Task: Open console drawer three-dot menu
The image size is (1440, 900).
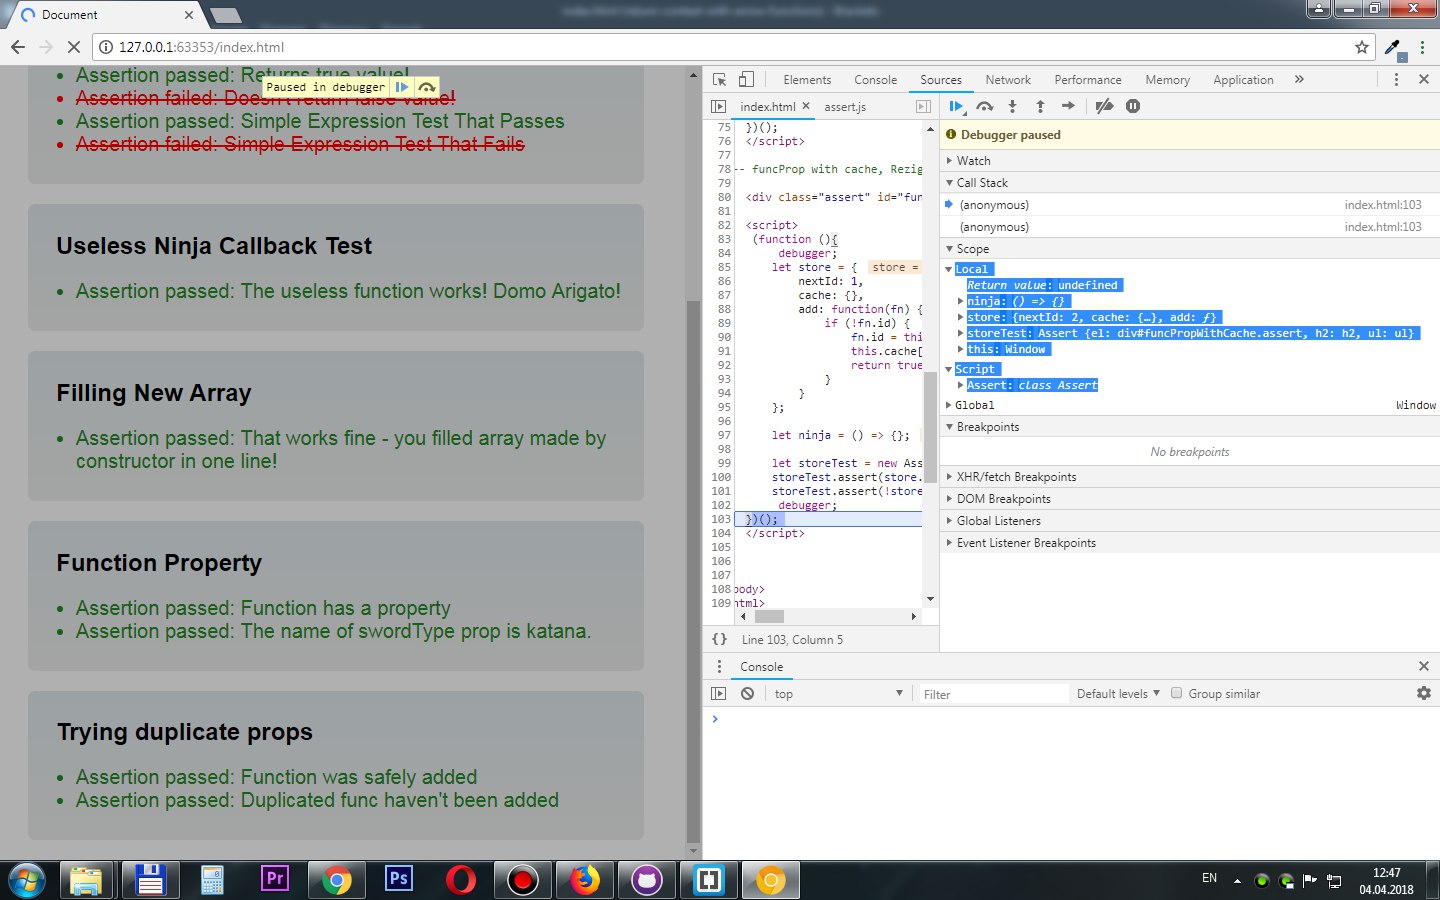Action: [719, 666]
